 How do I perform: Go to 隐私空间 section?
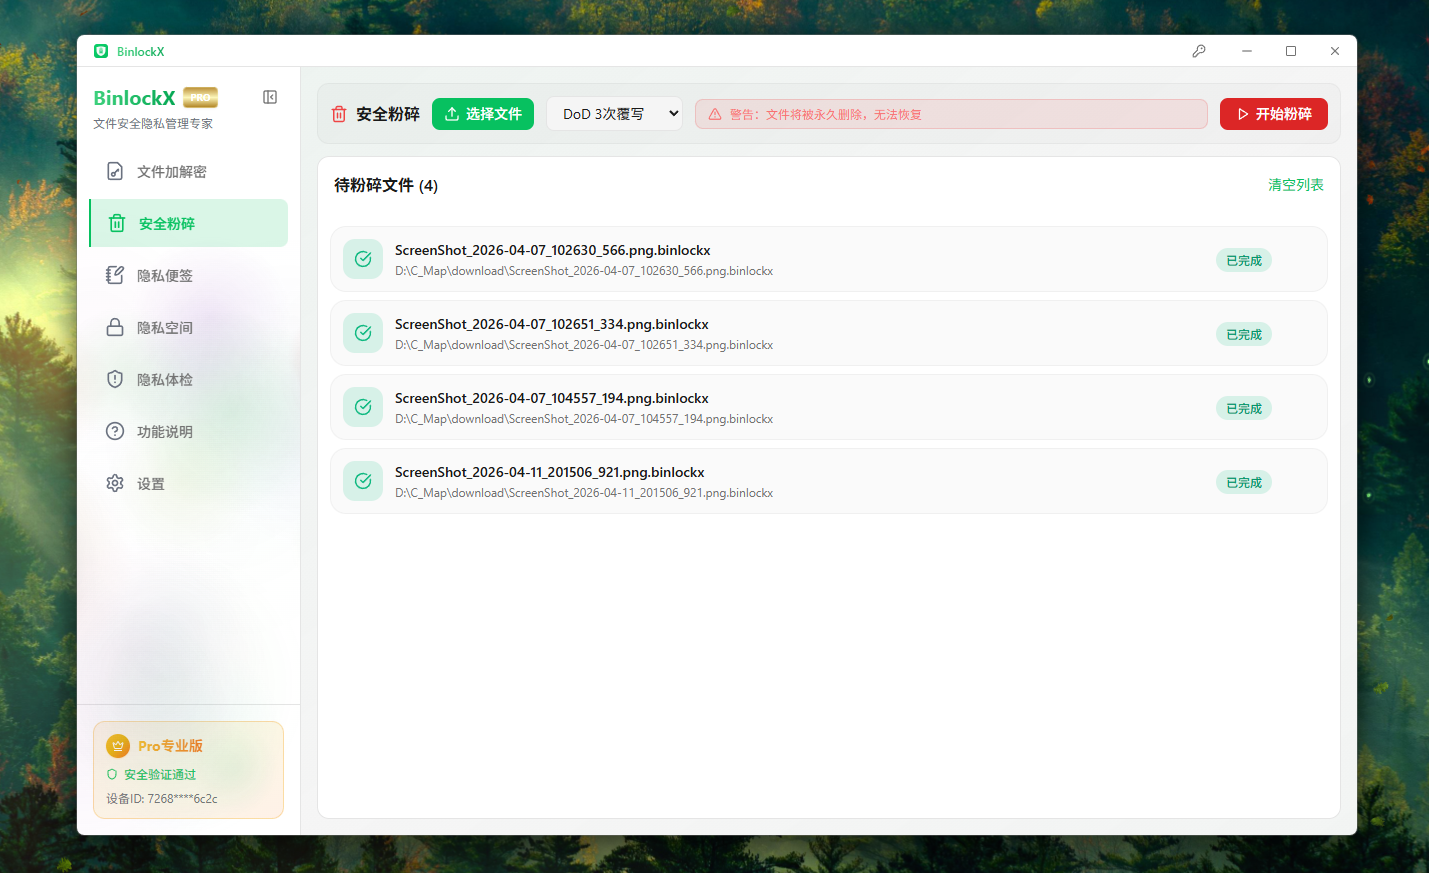coord(189,327)
